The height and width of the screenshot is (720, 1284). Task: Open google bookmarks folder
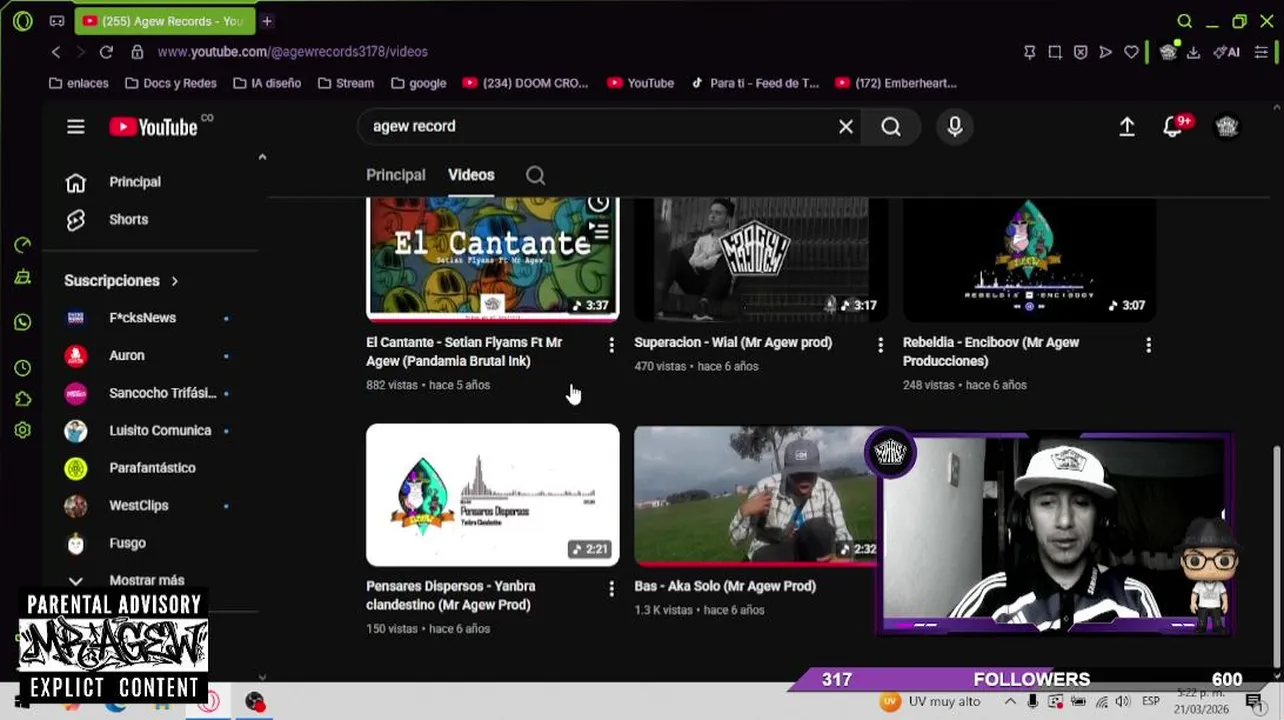click(x=418, y=83)
